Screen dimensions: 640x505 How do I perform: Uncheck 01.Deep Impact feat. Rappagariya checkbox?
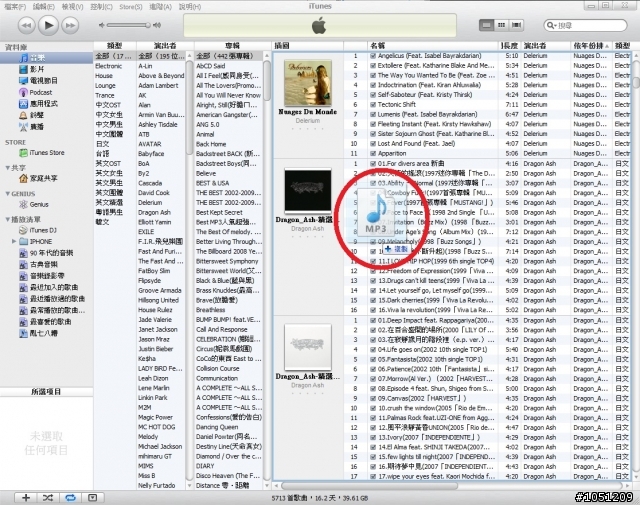[373, 320]
